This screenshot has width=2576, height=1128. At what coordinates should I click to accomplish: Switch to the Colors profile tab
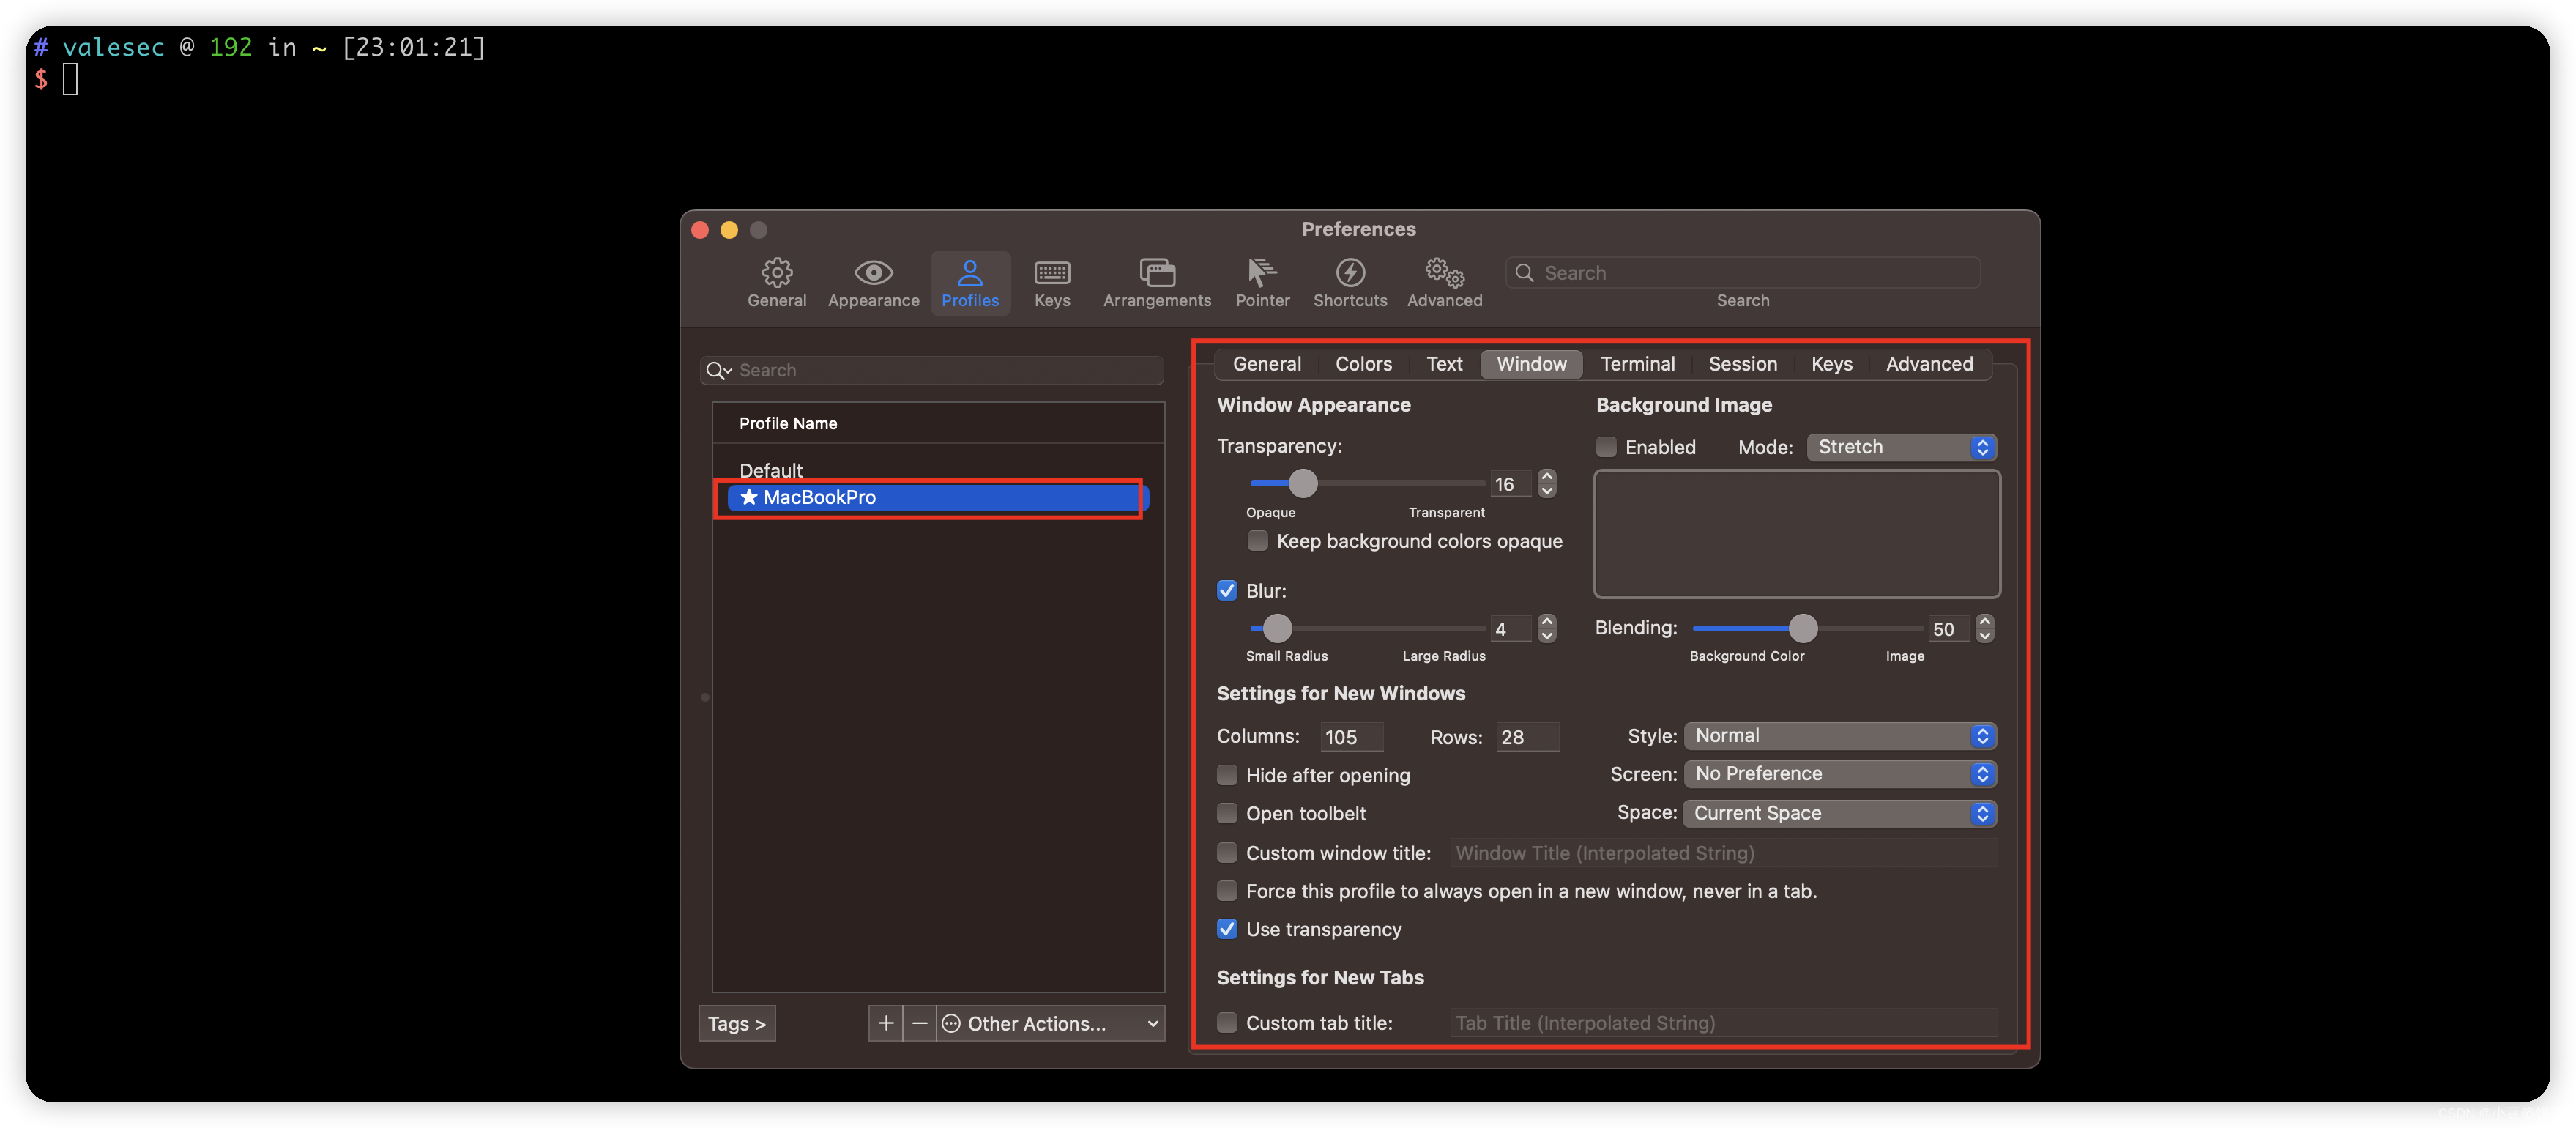[1362, 362]
